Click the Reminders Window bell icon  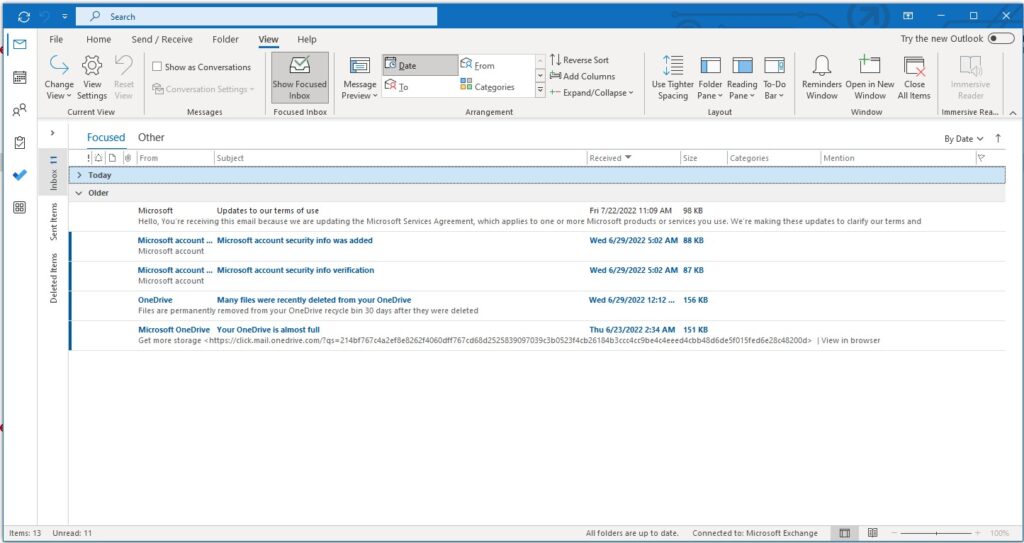tap(821, 66)
